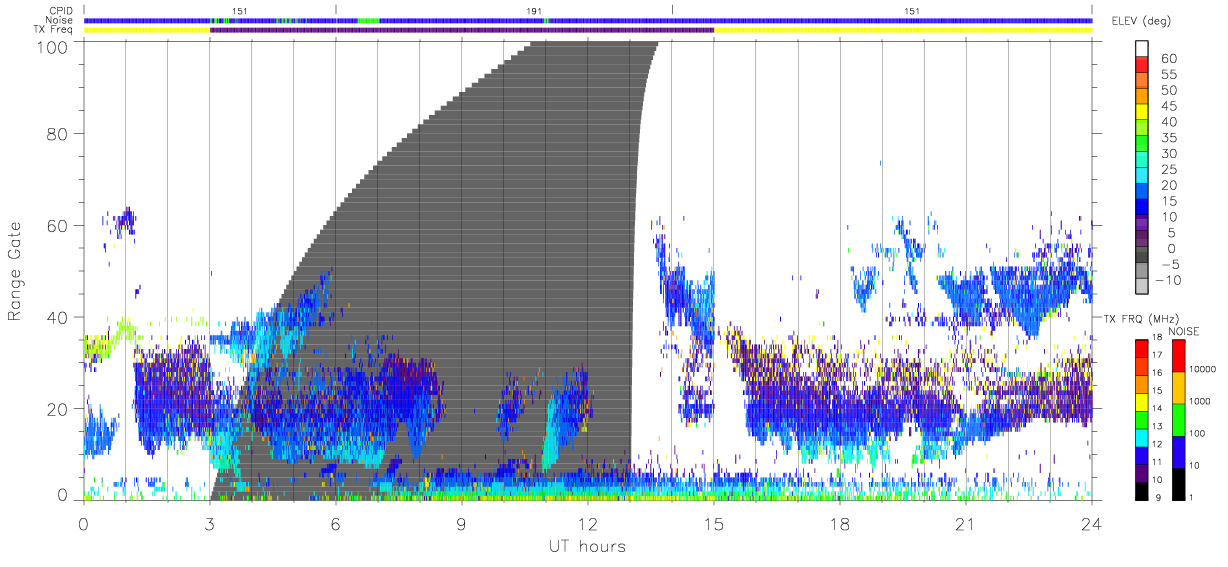
Task: Click the red 55–60 degree ELEV color band
Action: click(1142, 66)
